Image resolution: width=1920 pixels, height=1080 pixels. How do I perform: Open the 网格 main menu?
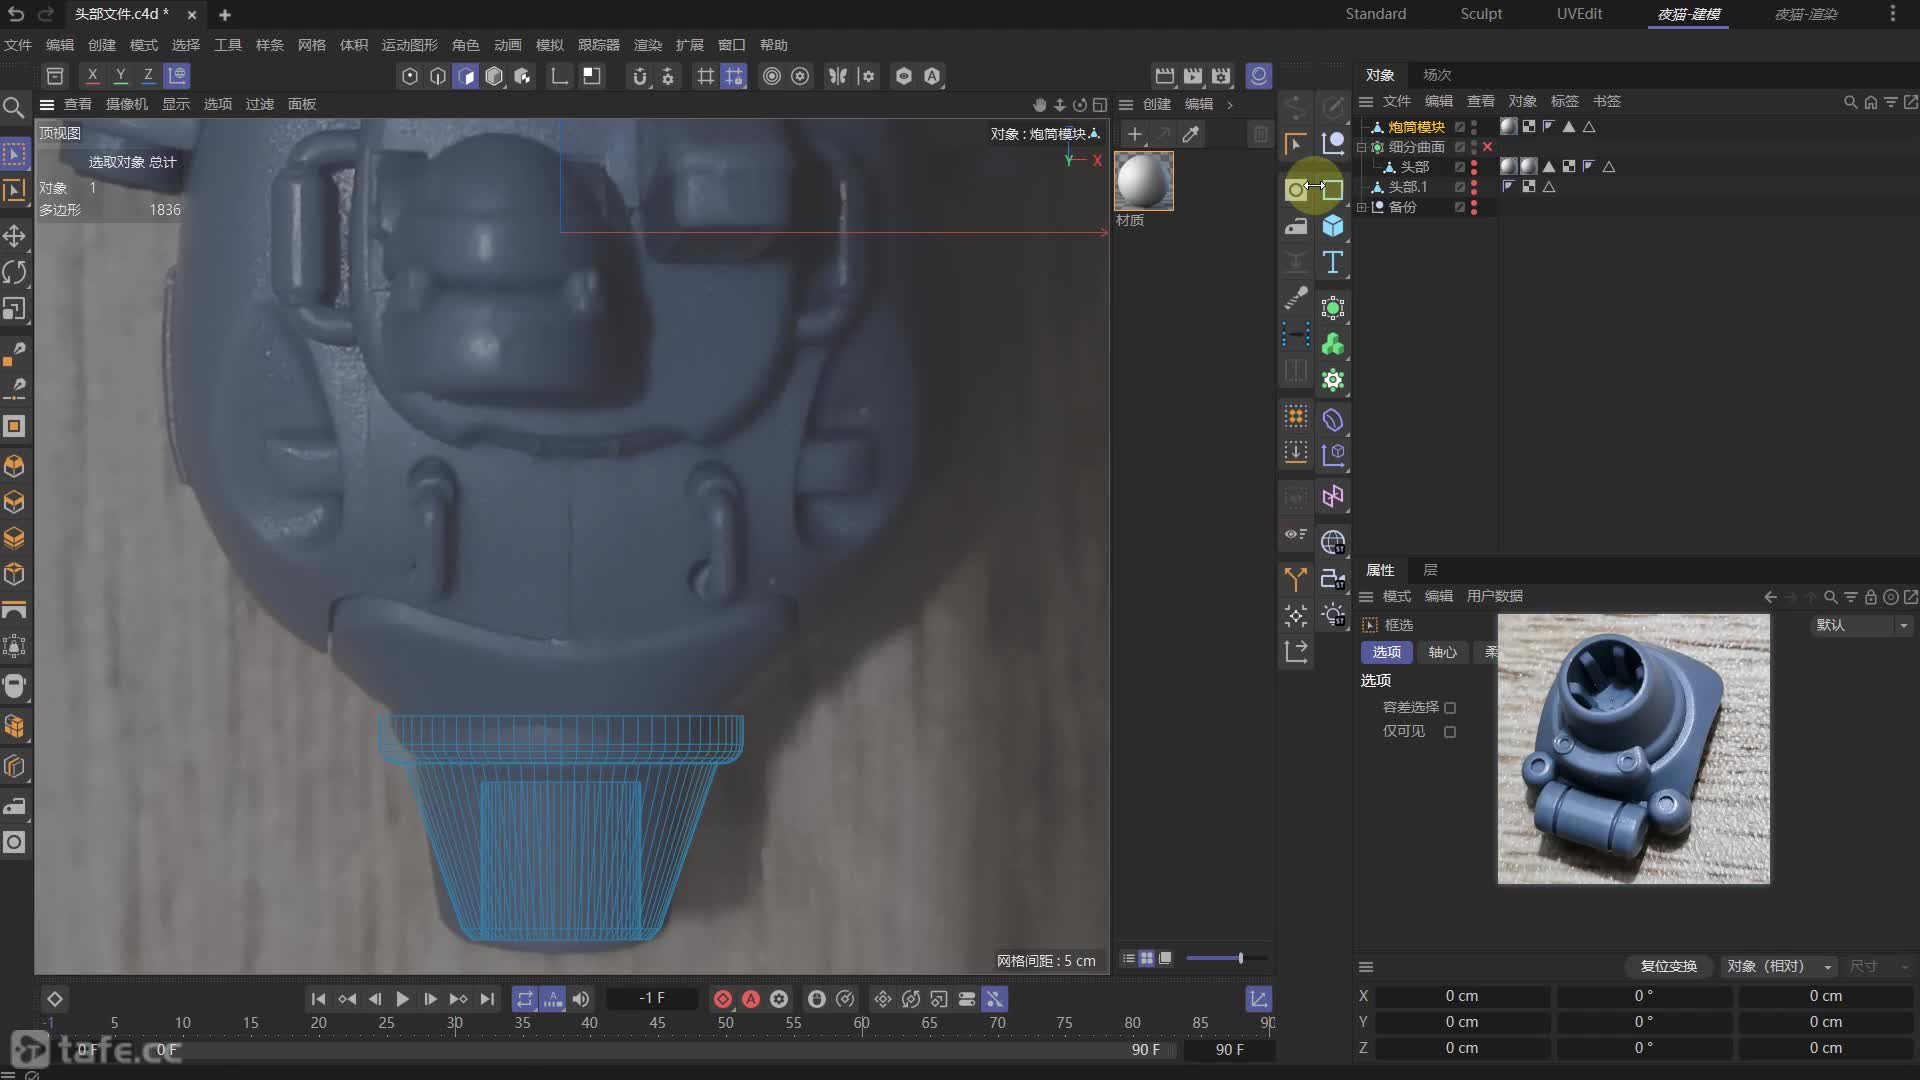pyautogui.click(x=312, y=45)
